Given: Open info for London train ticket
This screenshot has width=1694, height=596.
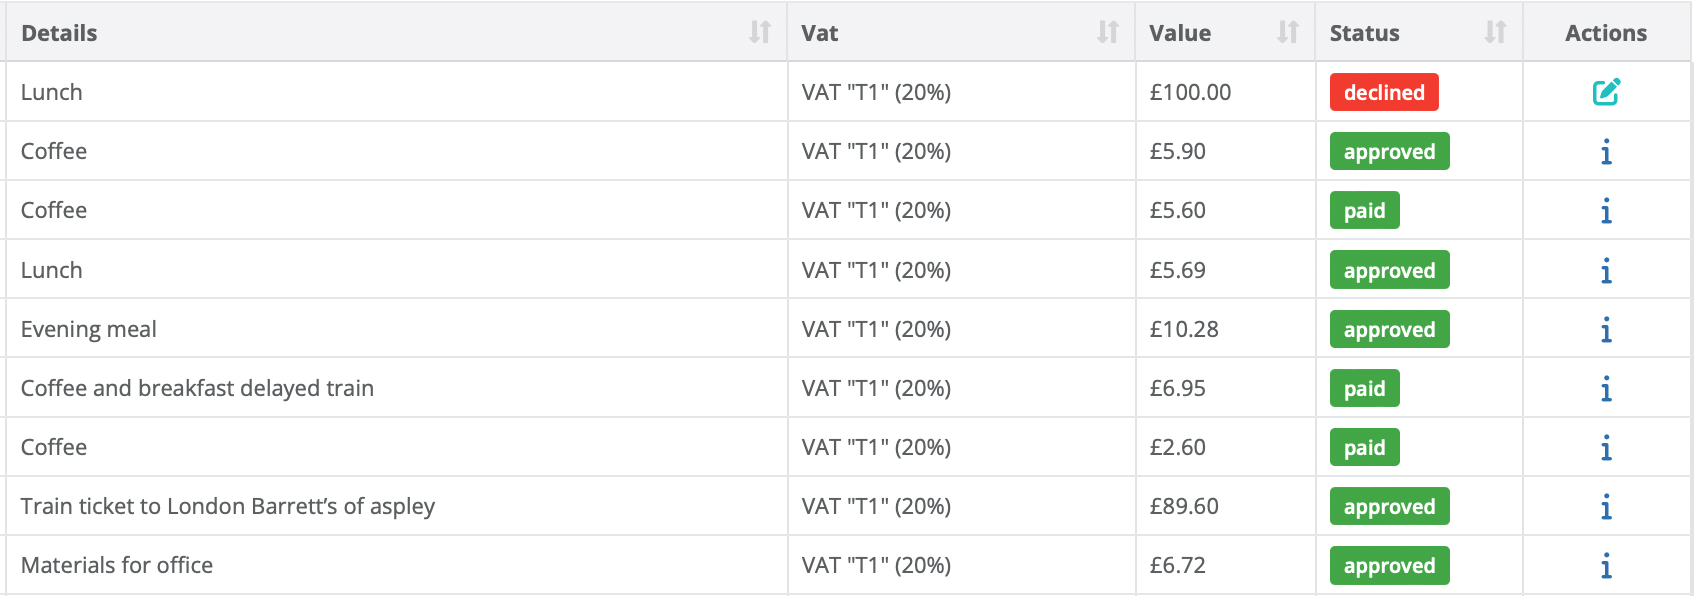Looking at the screenshot, I should (1606, 507).
